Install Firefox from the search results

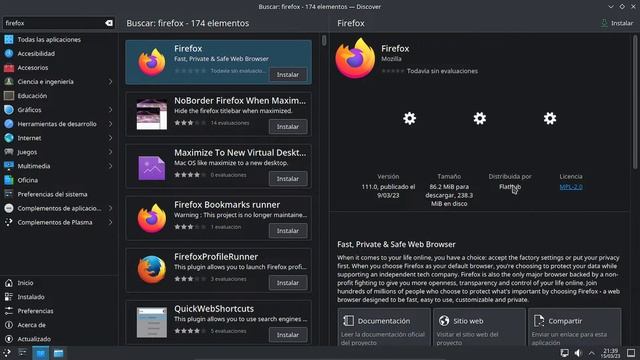point(288,75)
